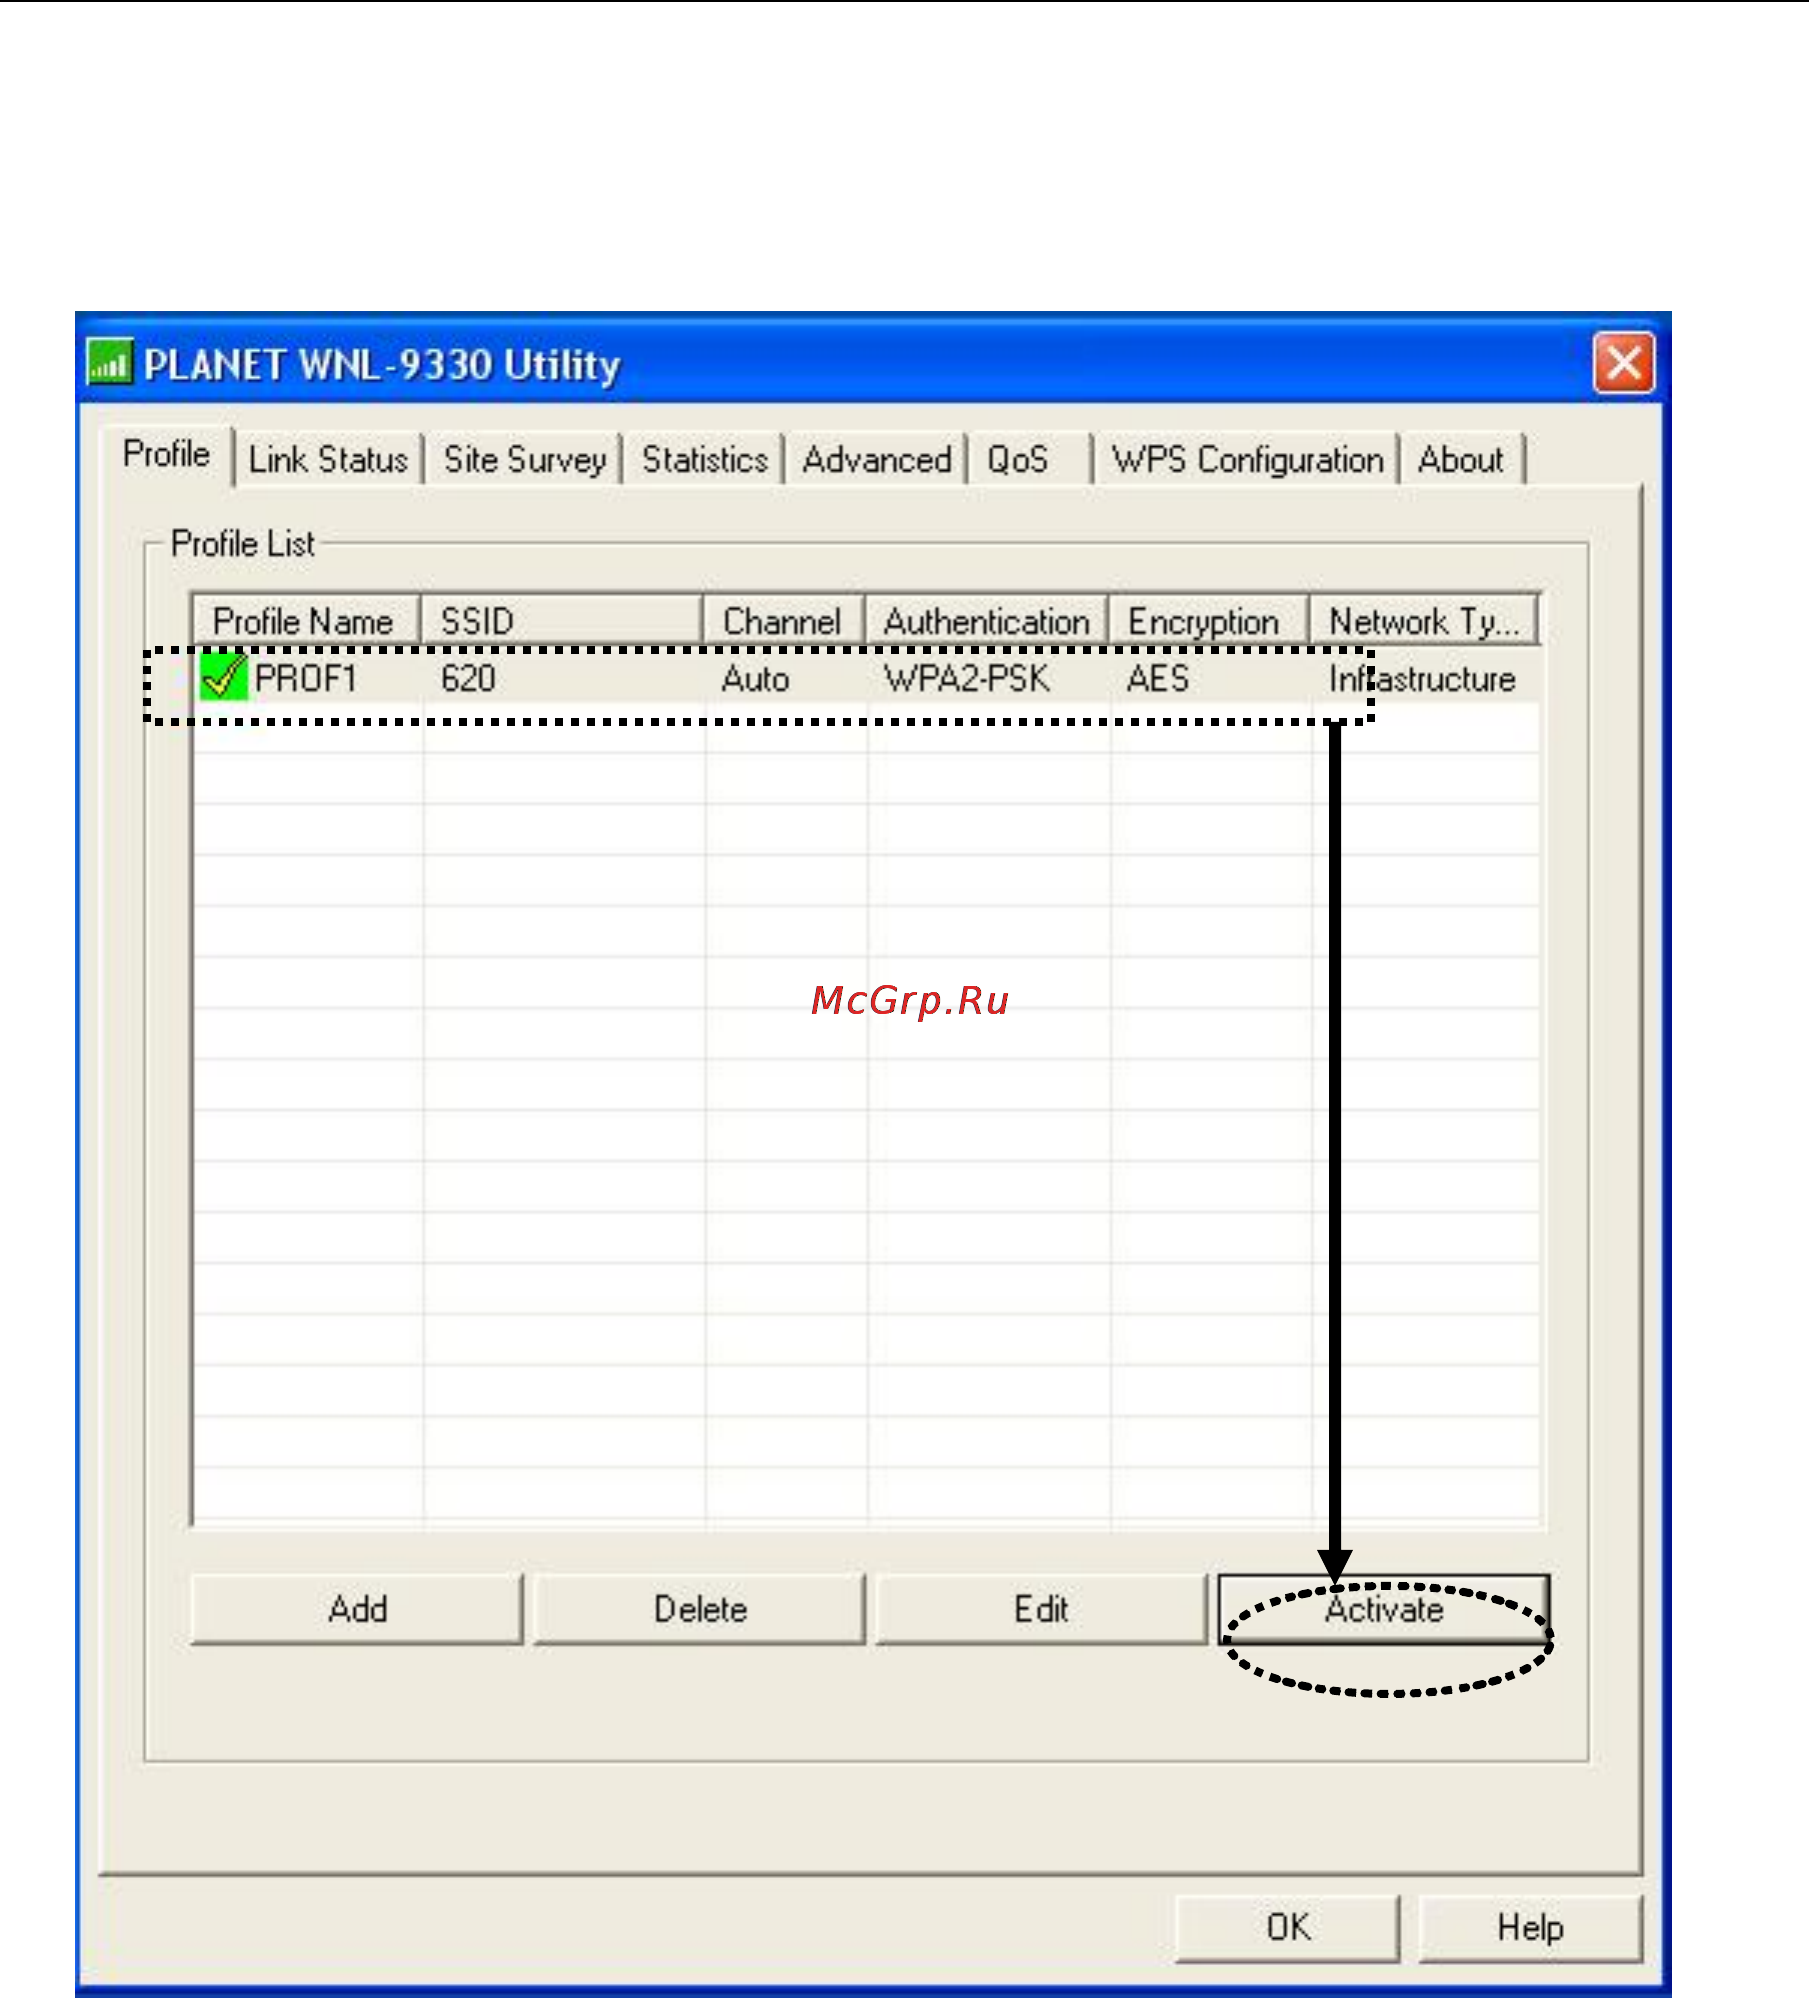The height and width of the screenshot is (1998, 1809).
Task: Activate the selected profile
Action: click(x=1384, y=1609)
